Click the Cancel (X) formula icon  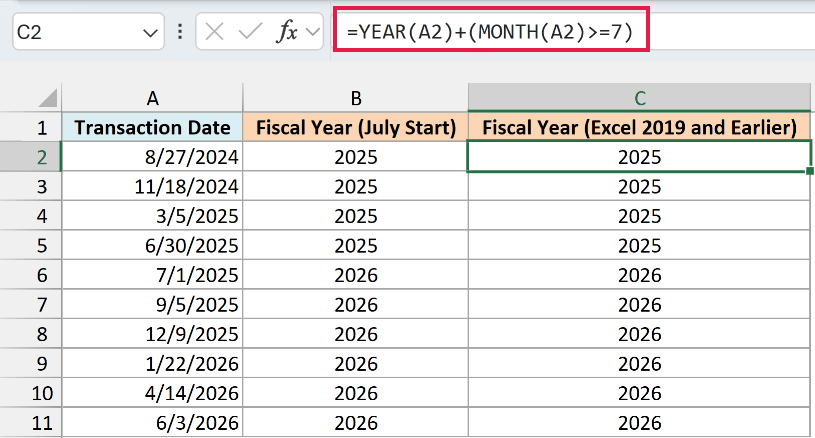click(214, 32)
